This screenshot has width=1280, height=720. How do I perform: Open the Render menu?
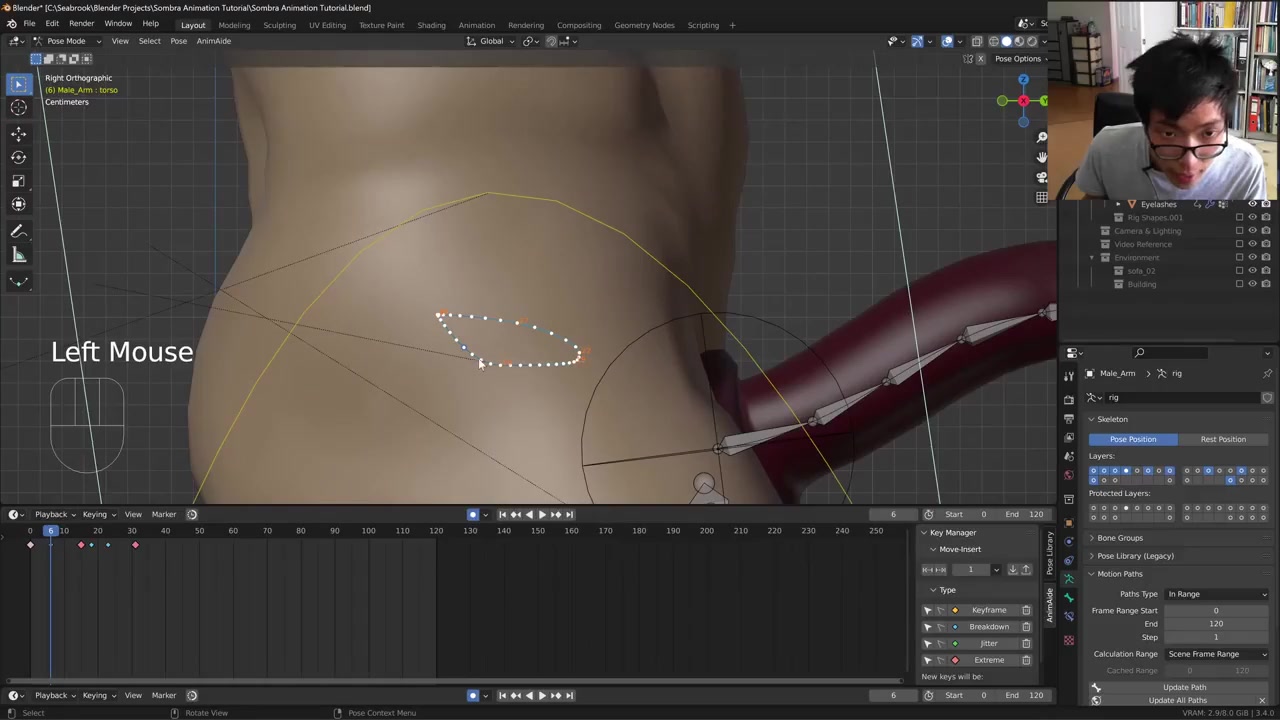(x=81, y=24)
